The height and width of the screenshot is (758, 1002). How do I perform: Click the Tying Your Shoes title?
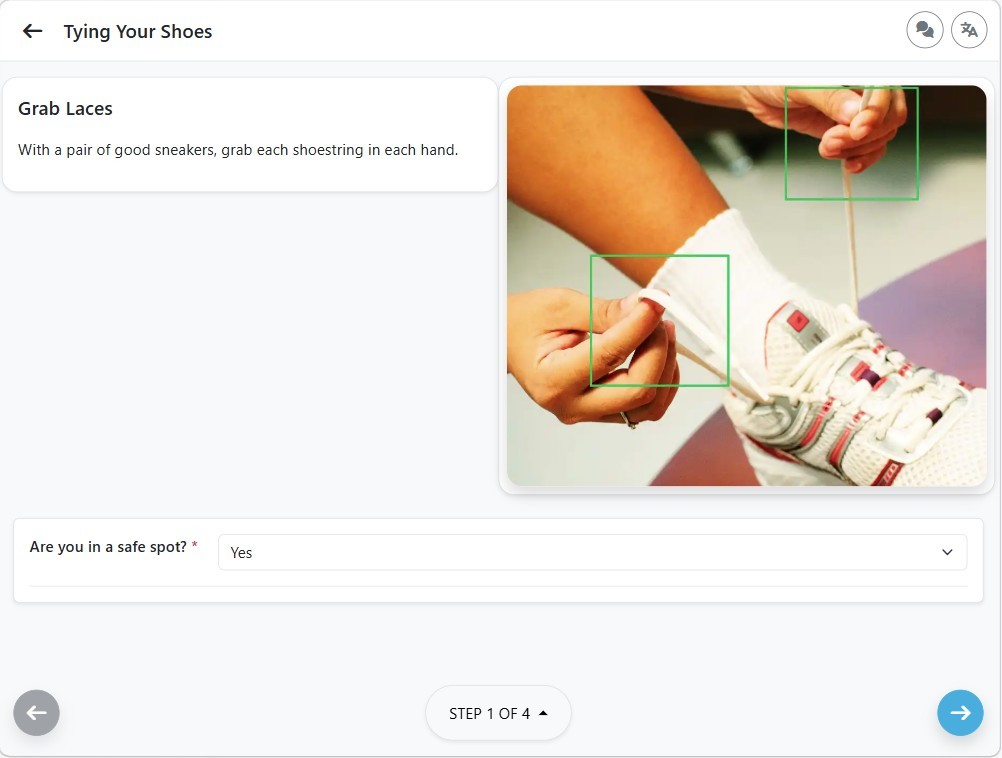tap(138, 31)
